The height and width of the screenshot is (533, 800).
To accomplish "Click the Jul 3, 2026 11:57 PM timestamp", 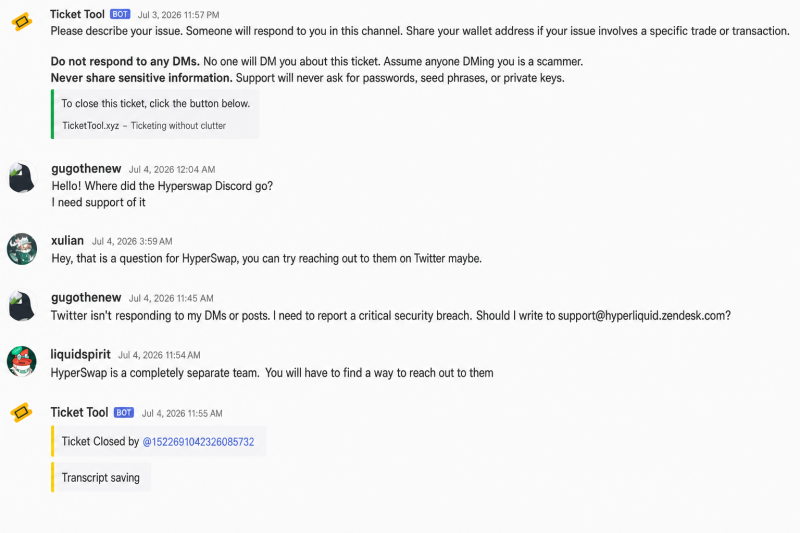I will [179, 15].
